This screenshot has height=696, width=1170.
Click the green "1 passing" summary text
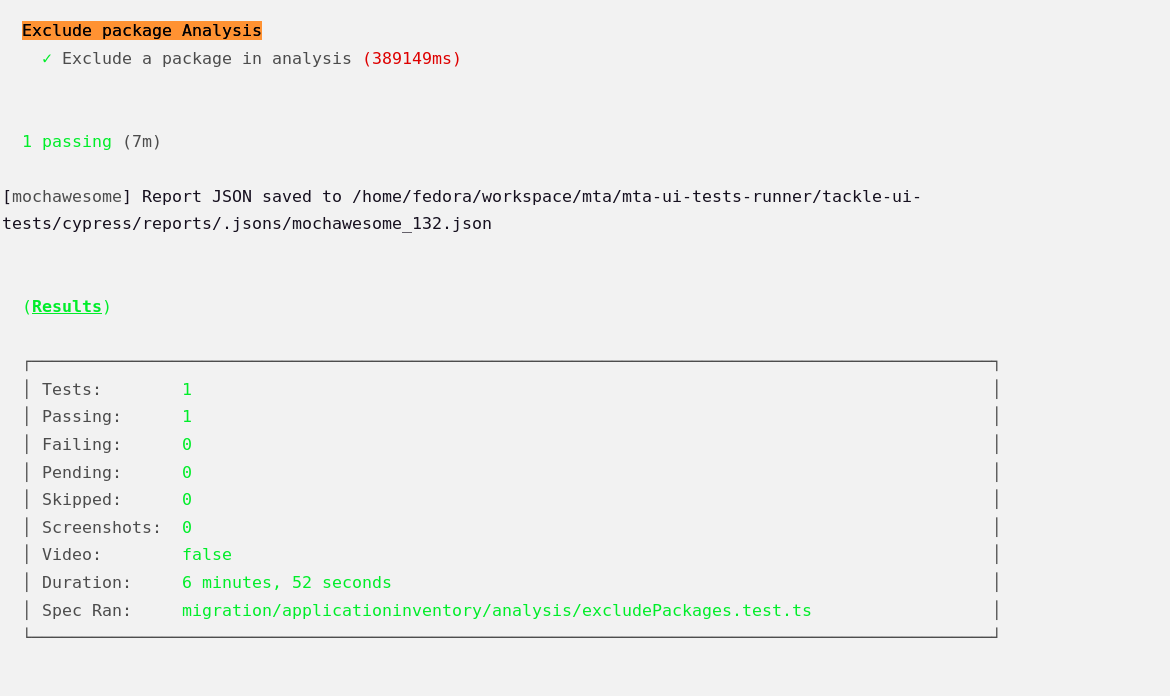click(67, 142)
